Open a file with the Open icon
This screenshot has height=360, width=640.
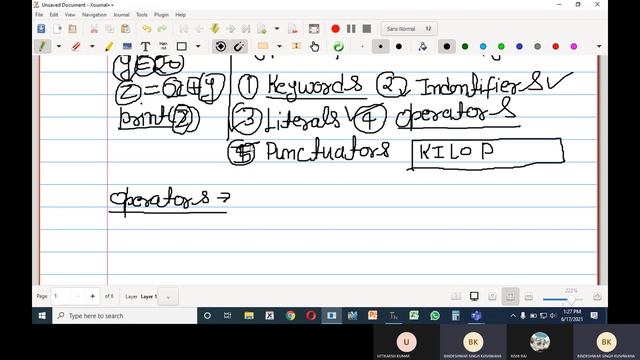73,29
